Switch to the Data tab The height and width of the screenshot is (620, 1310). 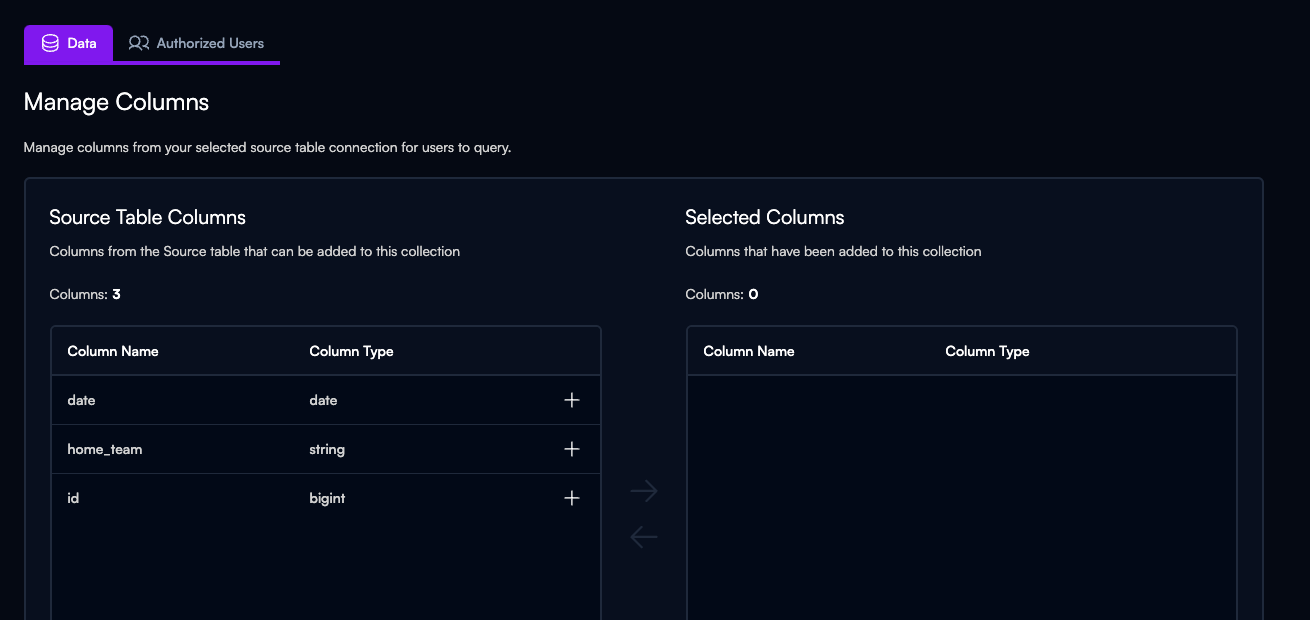point(69,44)
